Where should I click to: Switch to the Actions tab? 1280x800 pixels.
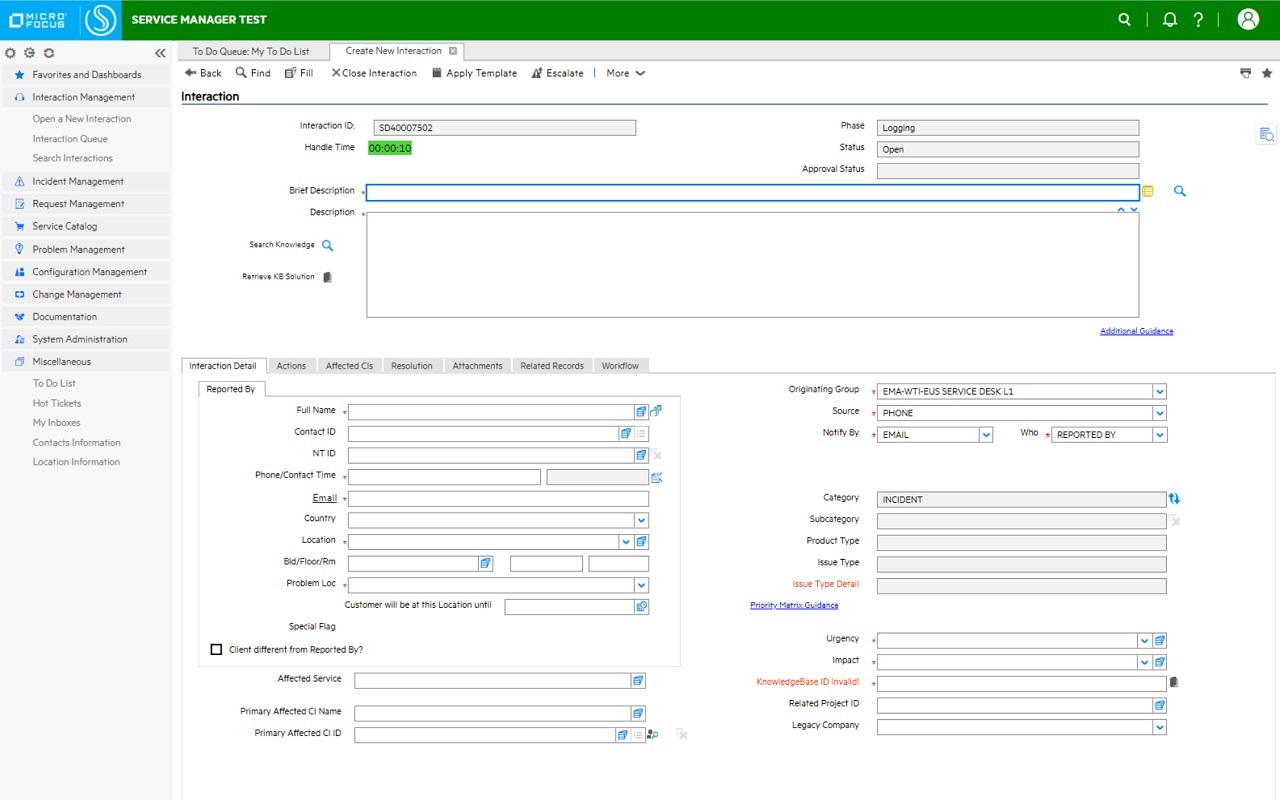point(291,366)
